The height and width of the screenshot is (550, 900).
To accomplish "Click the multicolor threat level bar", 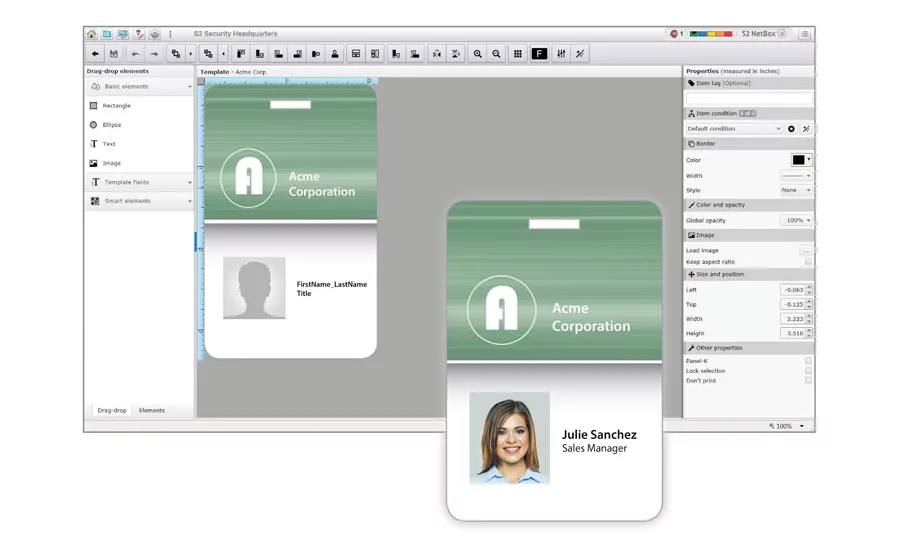I will point(711,34).
